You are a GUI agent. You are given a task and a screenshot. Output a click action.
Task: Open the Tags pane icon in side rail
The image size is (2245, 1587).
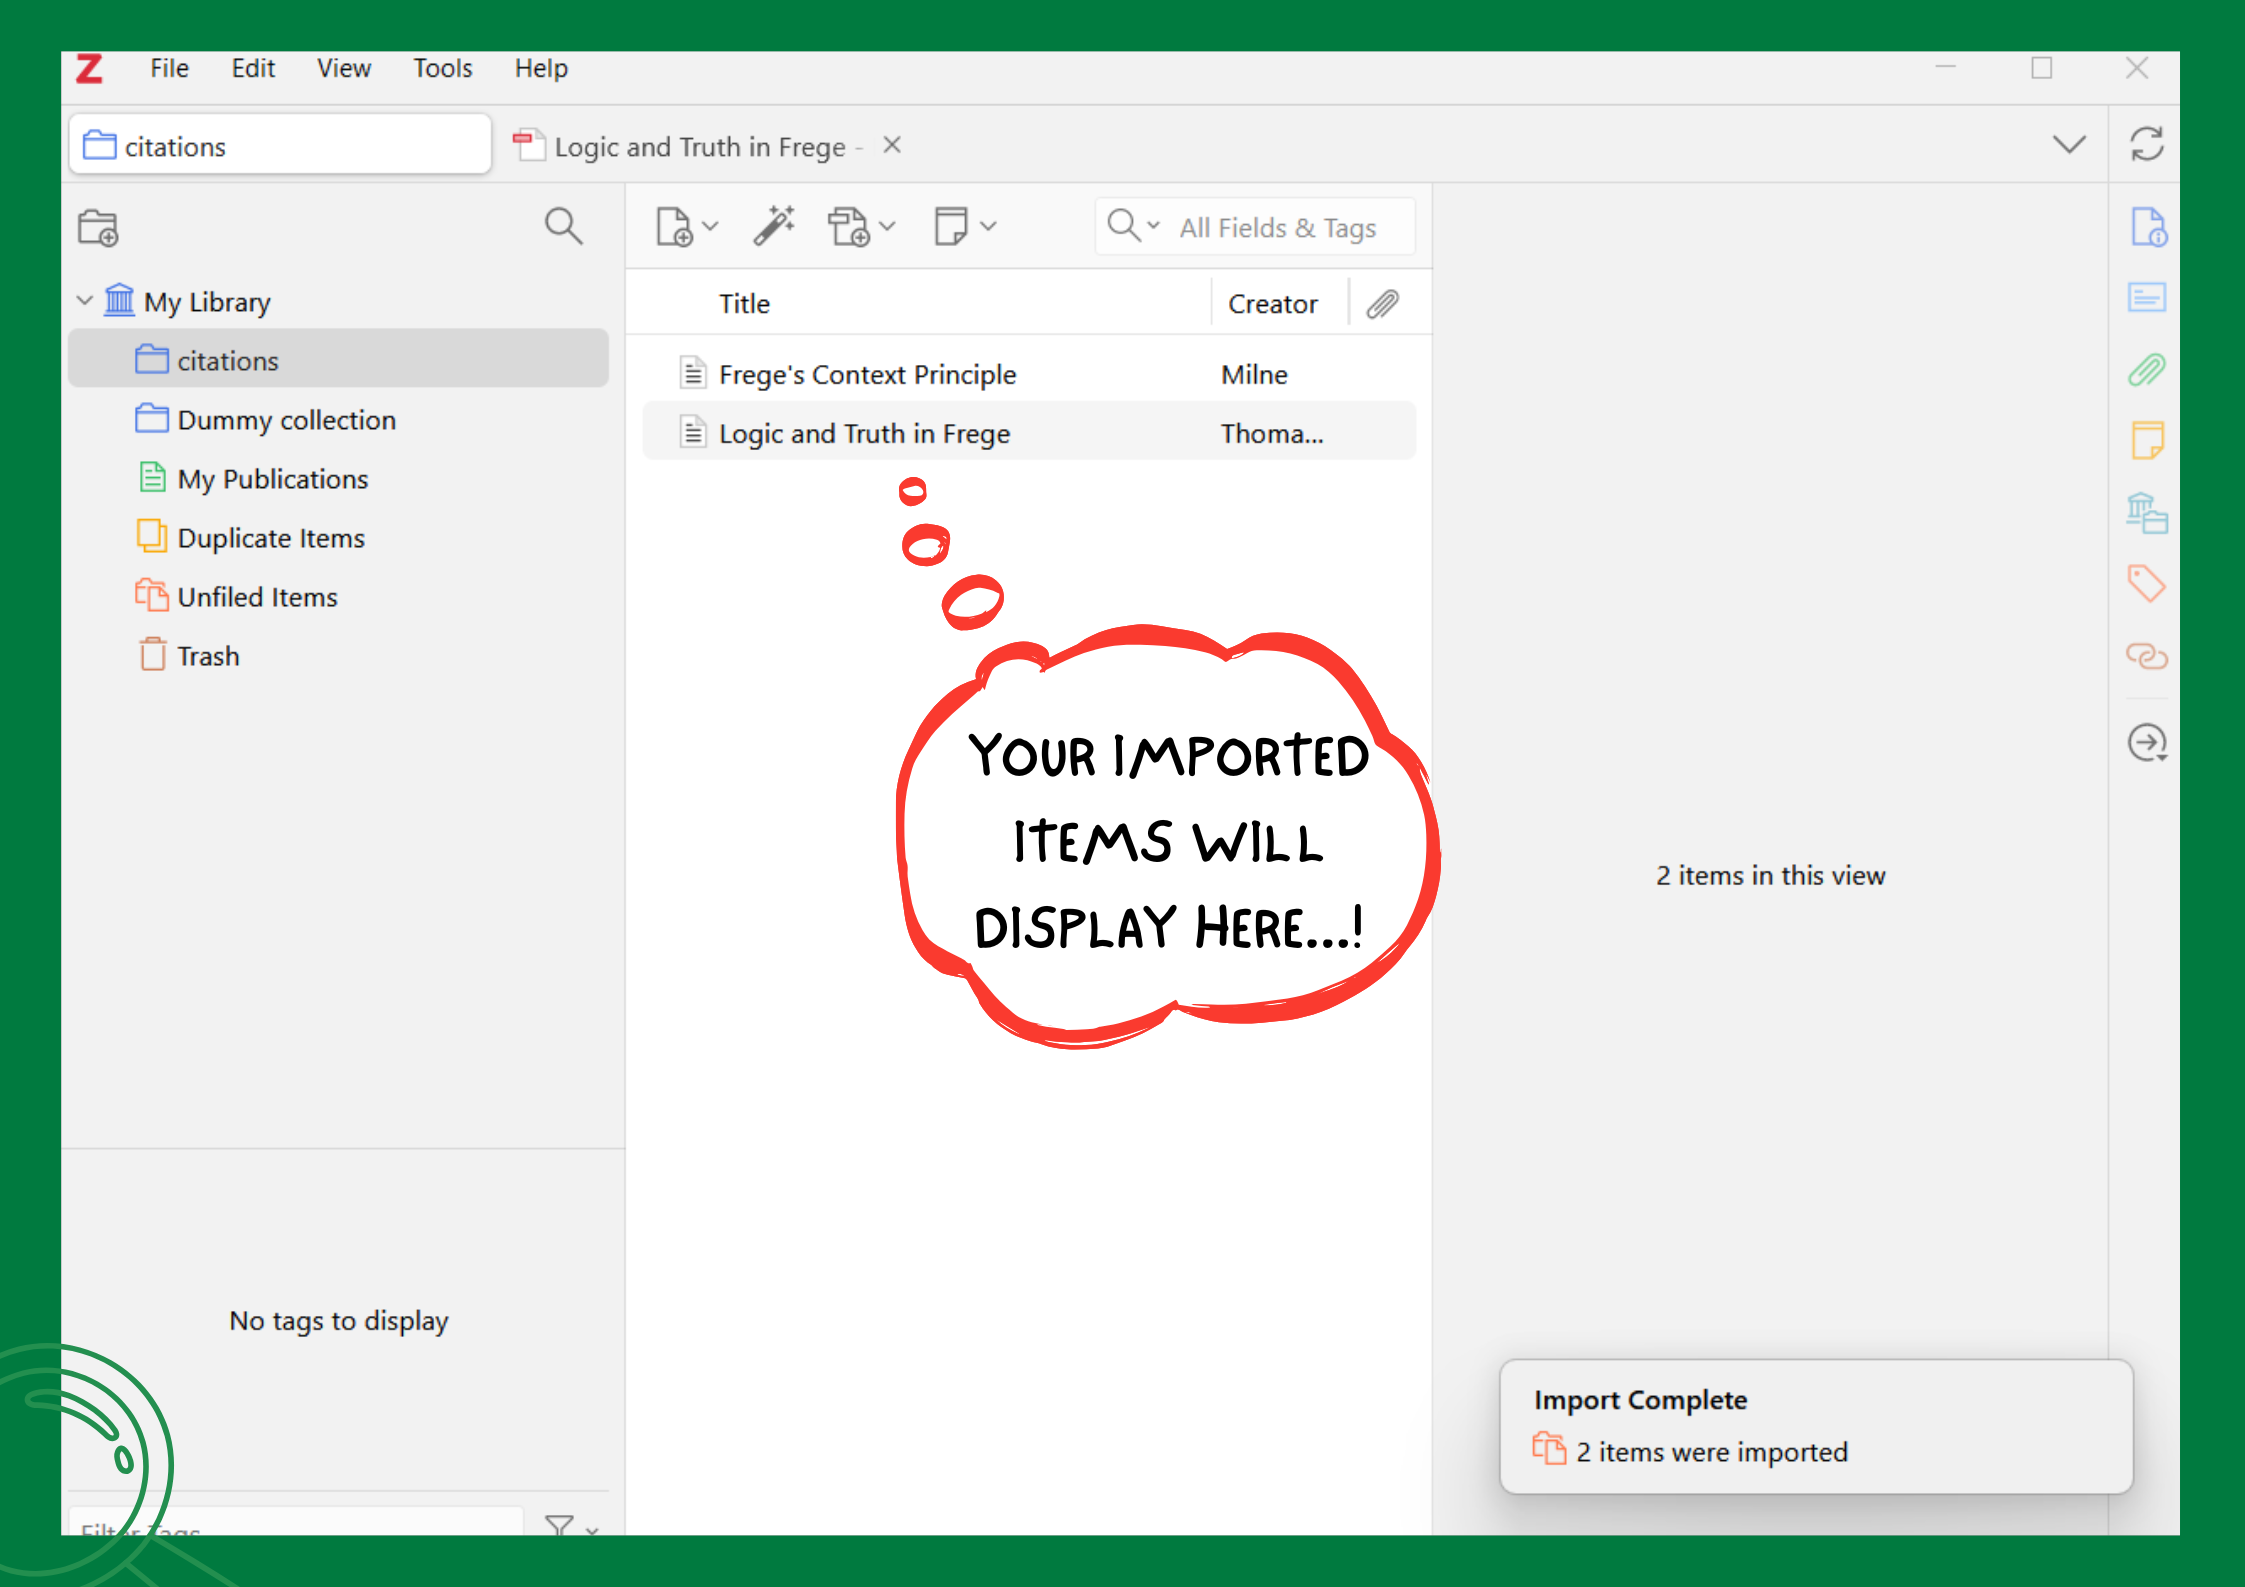click(x=2147, y=584)
